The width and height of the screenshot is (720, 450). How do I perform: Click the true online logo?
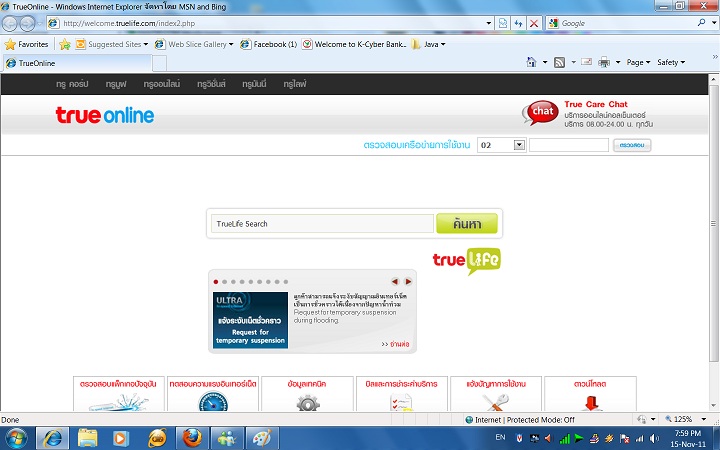105,115
